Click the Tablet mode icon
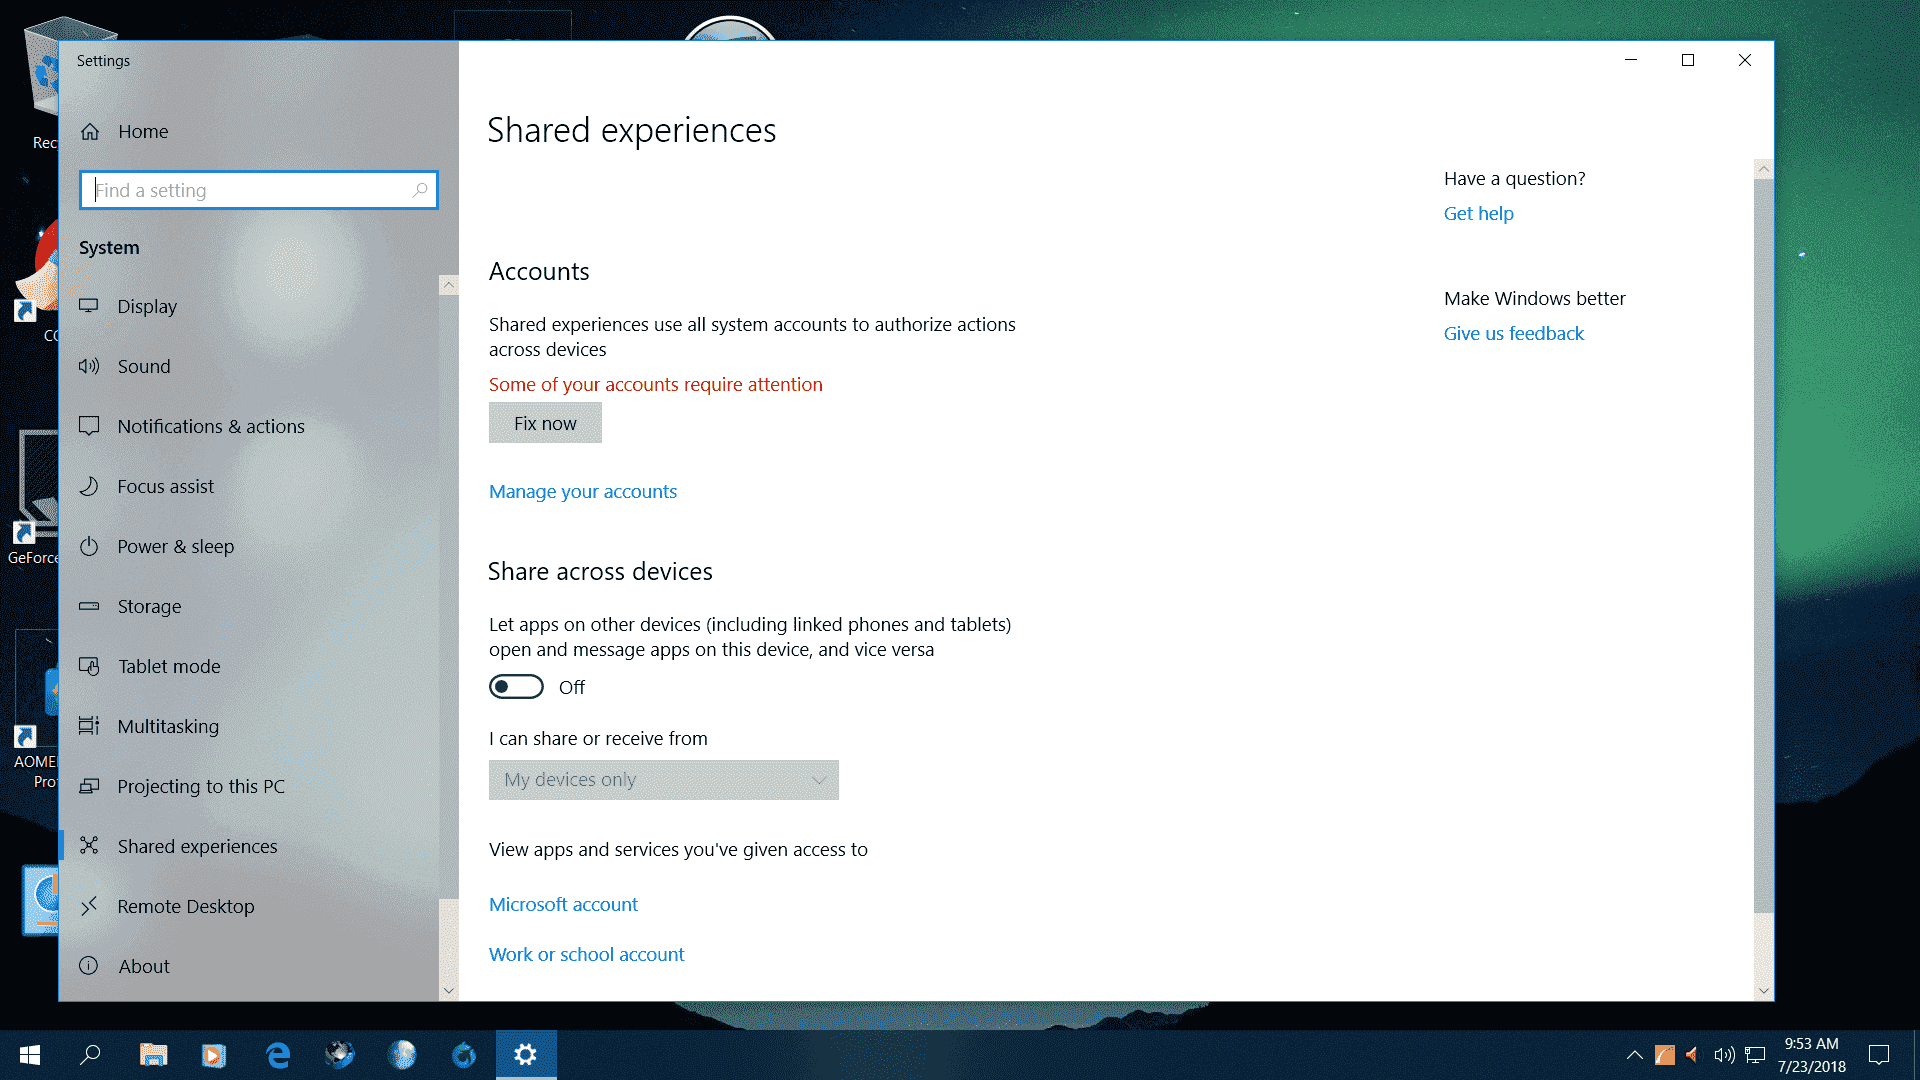Screen dimensions: 1920x1080 pyautogui.click(x=89, y=666)
